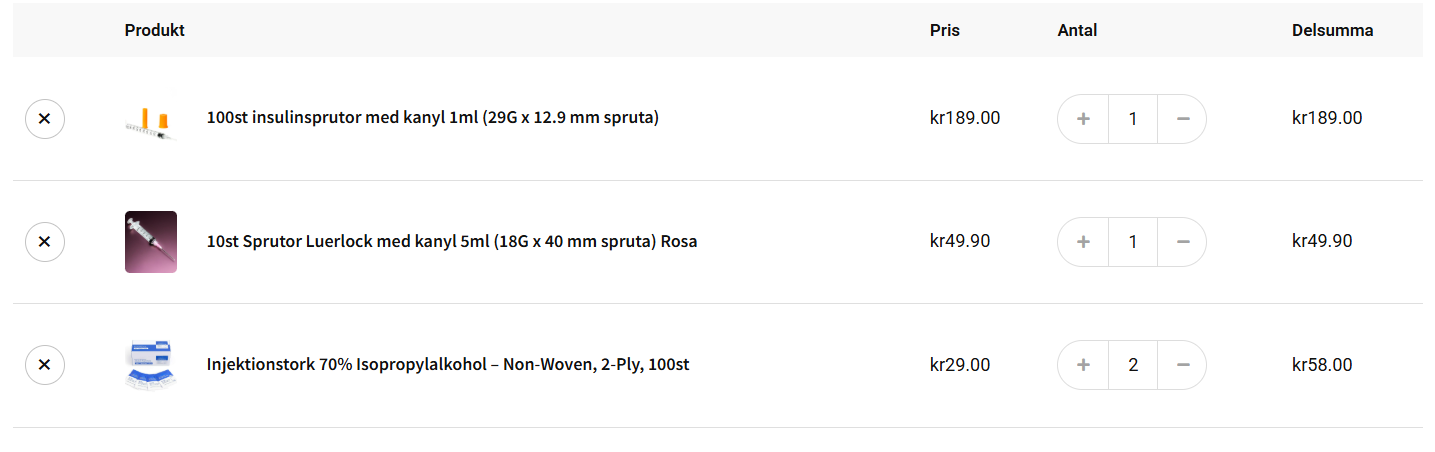Increase quantity of Sprutor Luerlock 5ml
The image size is (1435, 452).
[1083, 242]
